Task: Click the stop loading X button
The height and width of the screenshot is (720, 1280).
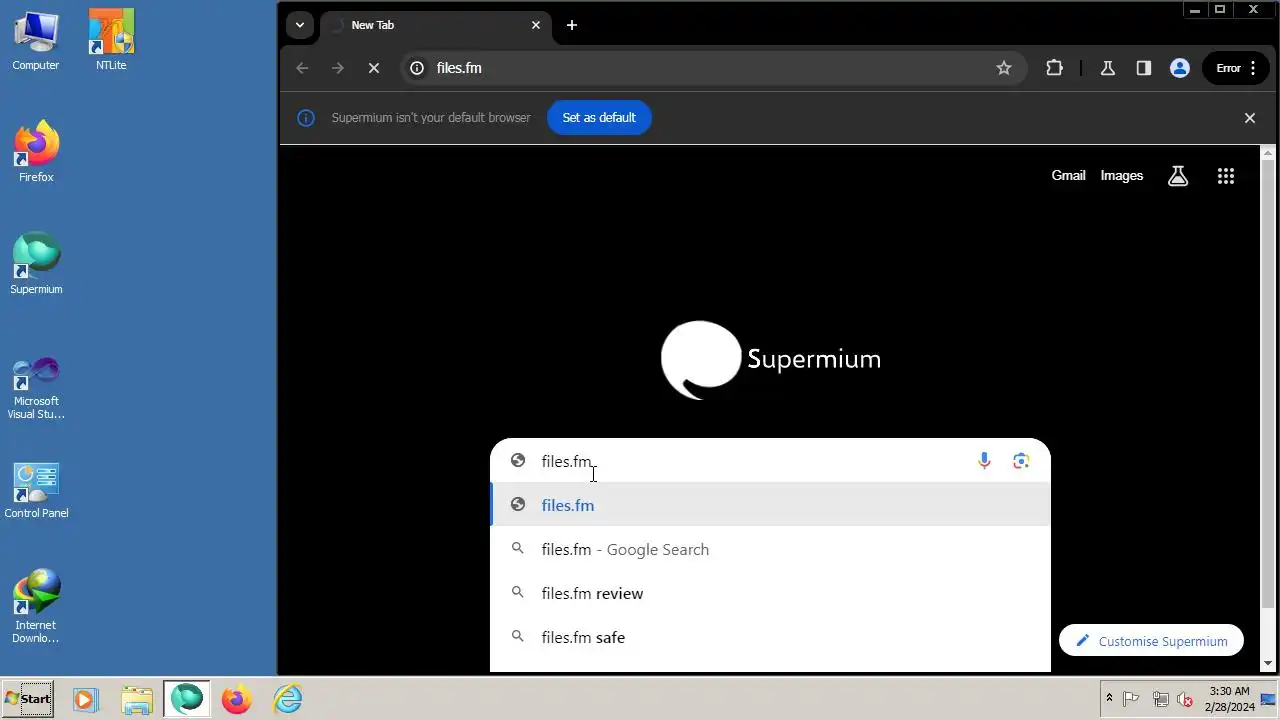Action: (x=374, y=68)
